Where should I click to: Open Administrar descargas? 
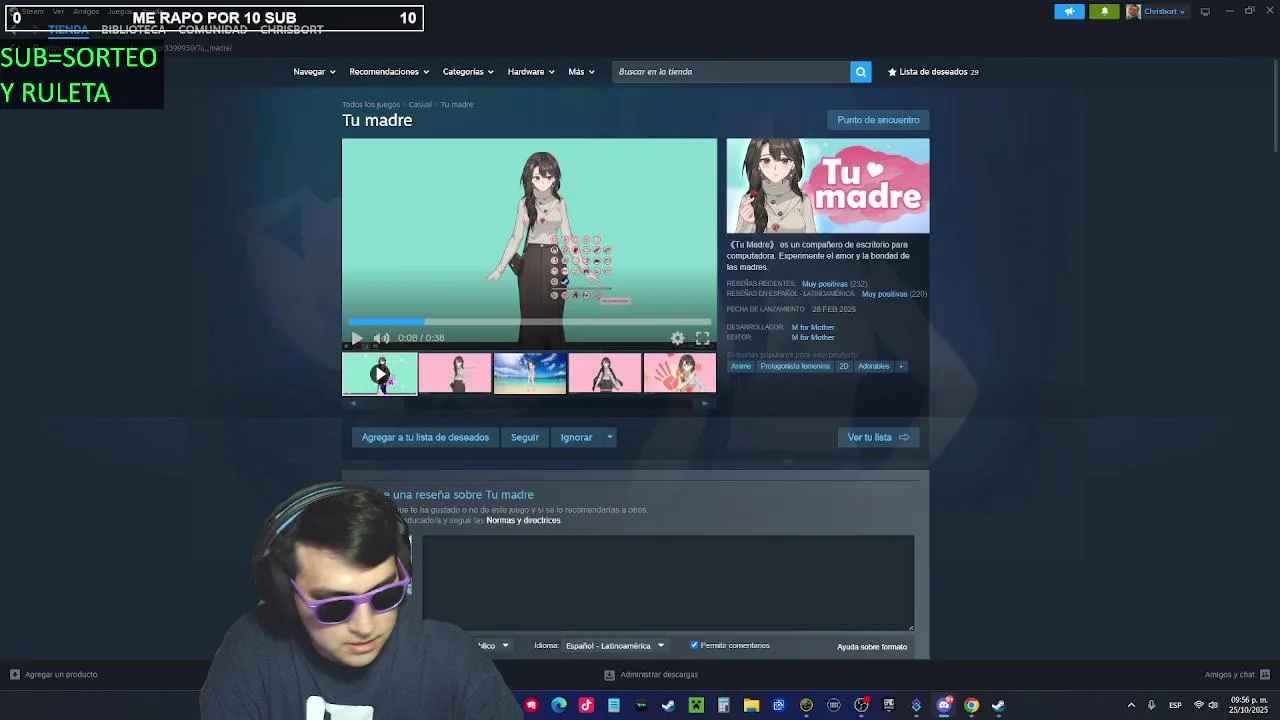[x=652, y=675]
